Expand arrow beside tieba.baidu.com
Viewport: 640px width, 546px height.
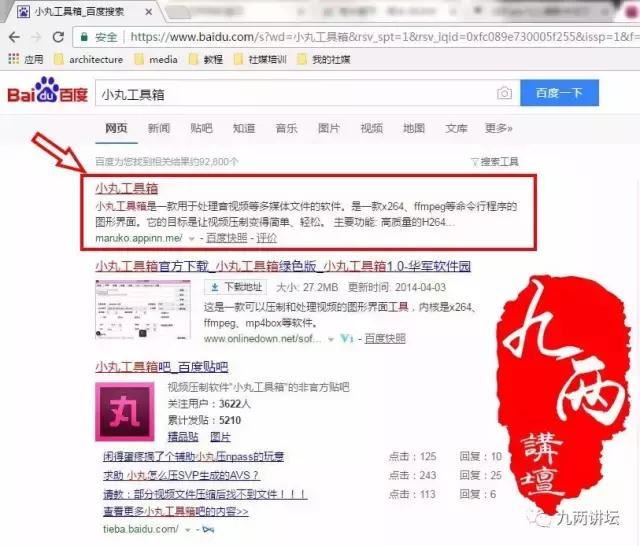(x=188, y=530)
